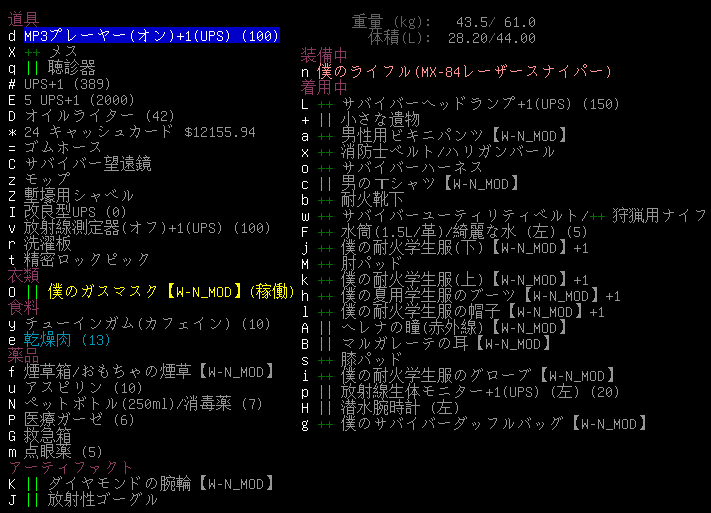
Task: Click the 重量 (kg) 43.5/61.0 readout
Action: [443, 22]
